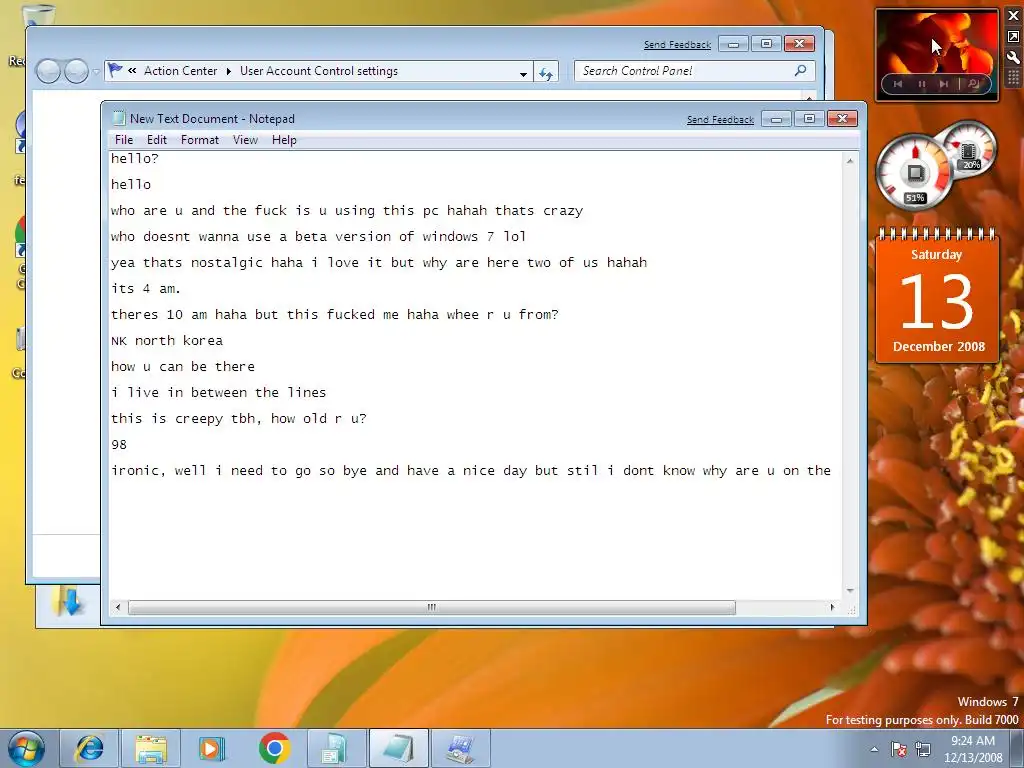Open the View menu in Notepad

click(246, 140)
